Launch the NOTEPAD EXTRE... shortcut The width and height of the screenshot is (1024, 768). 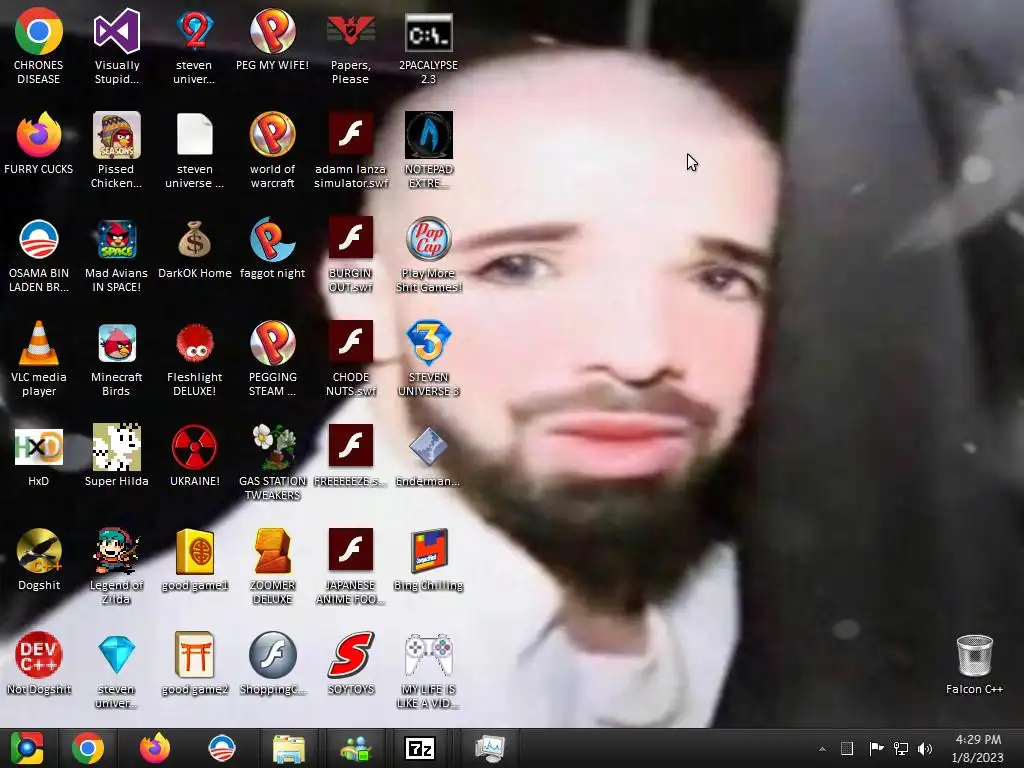click(428, 135)
